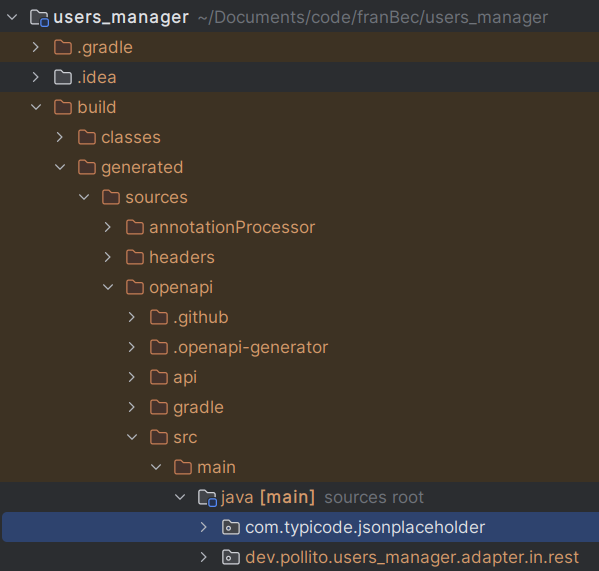The width and height of the screenshot is (599, 571).
Task: Expand the gradle folder under openapi
Action: 132,407
